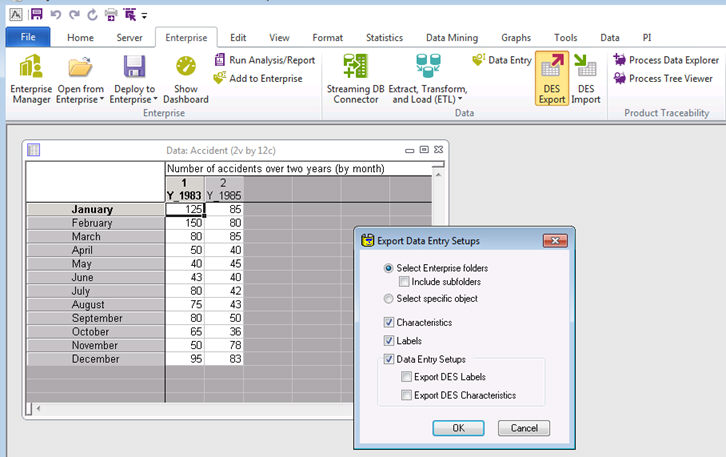The image size is (726, 457).
Task: Select the January row header
Action: 95,209
